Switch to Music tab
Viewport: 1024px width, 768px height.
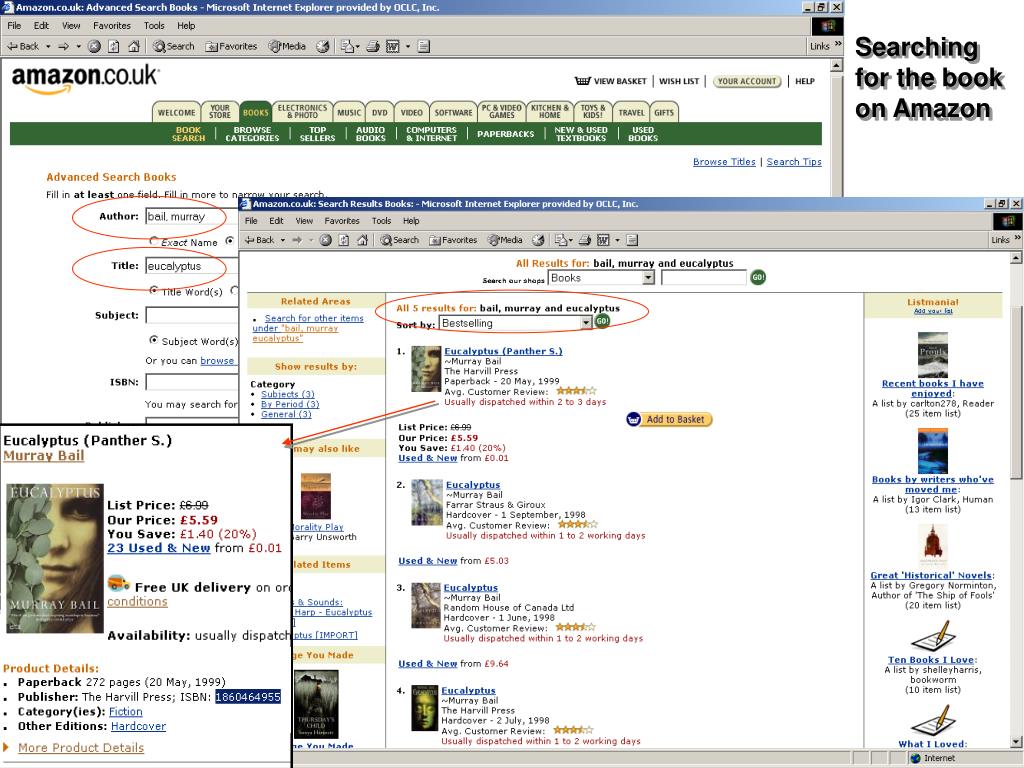coord(349,112)
